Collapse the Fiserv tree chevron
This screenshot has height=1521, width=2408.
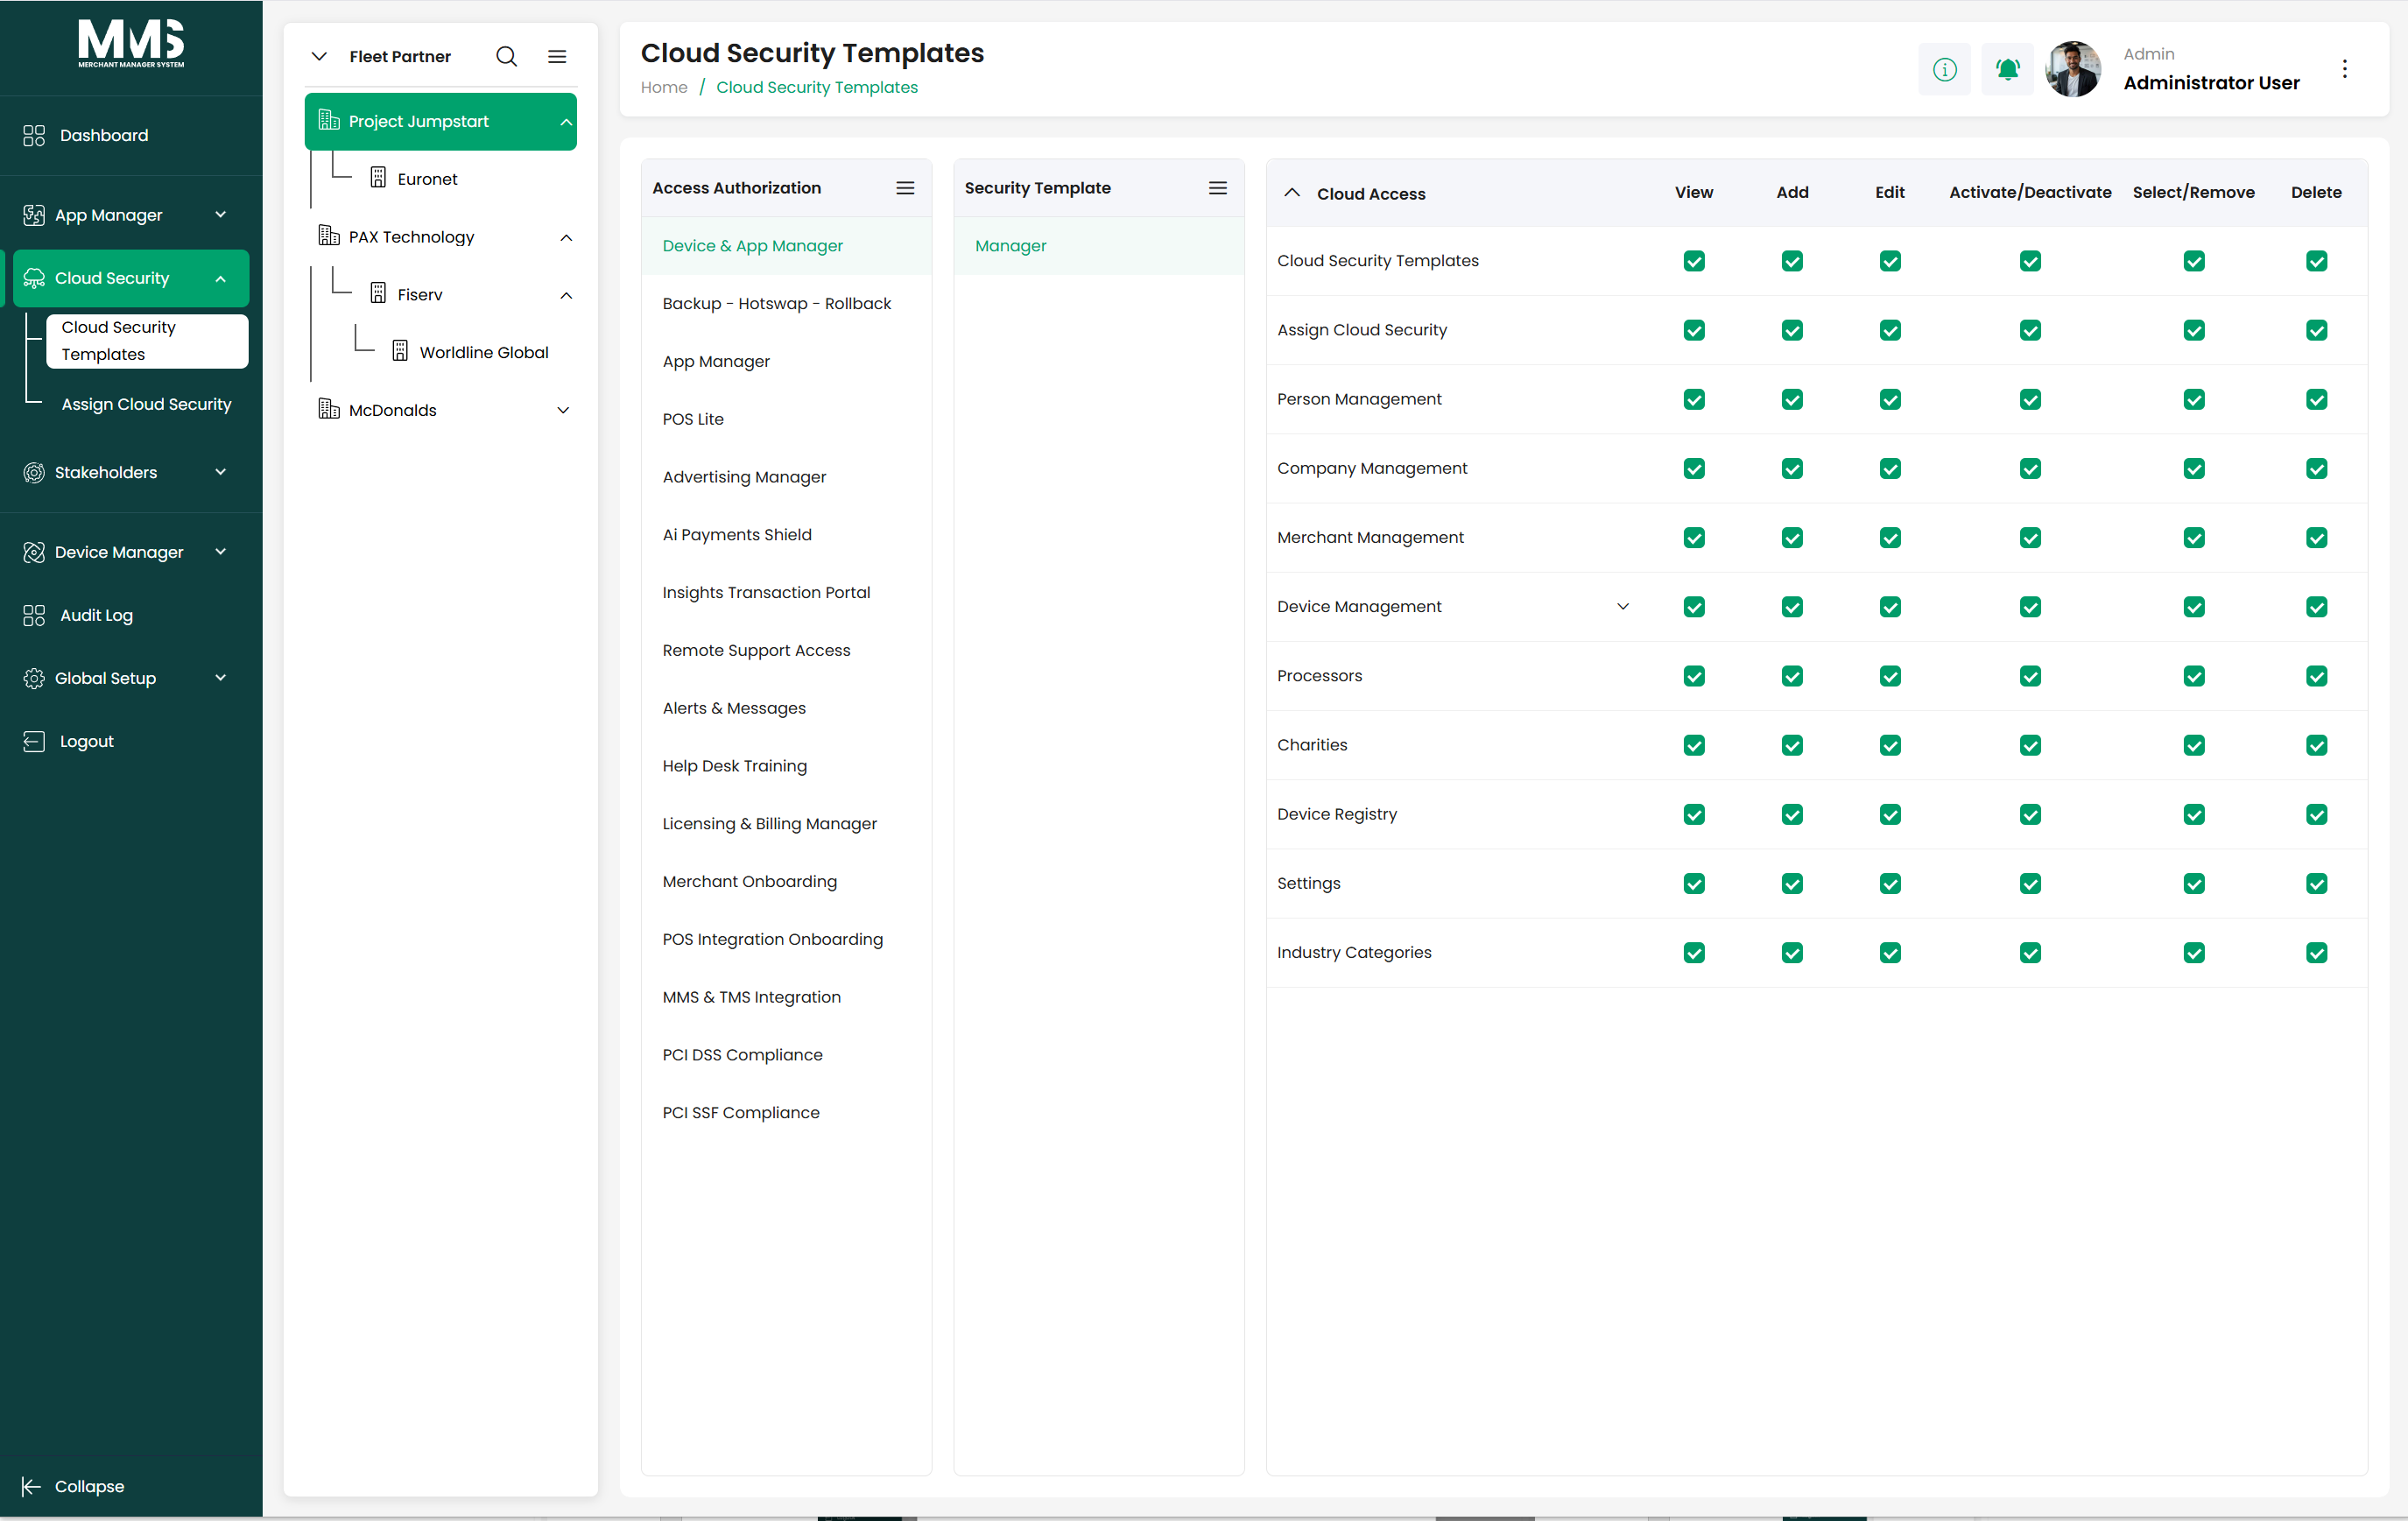click(566, 296)
